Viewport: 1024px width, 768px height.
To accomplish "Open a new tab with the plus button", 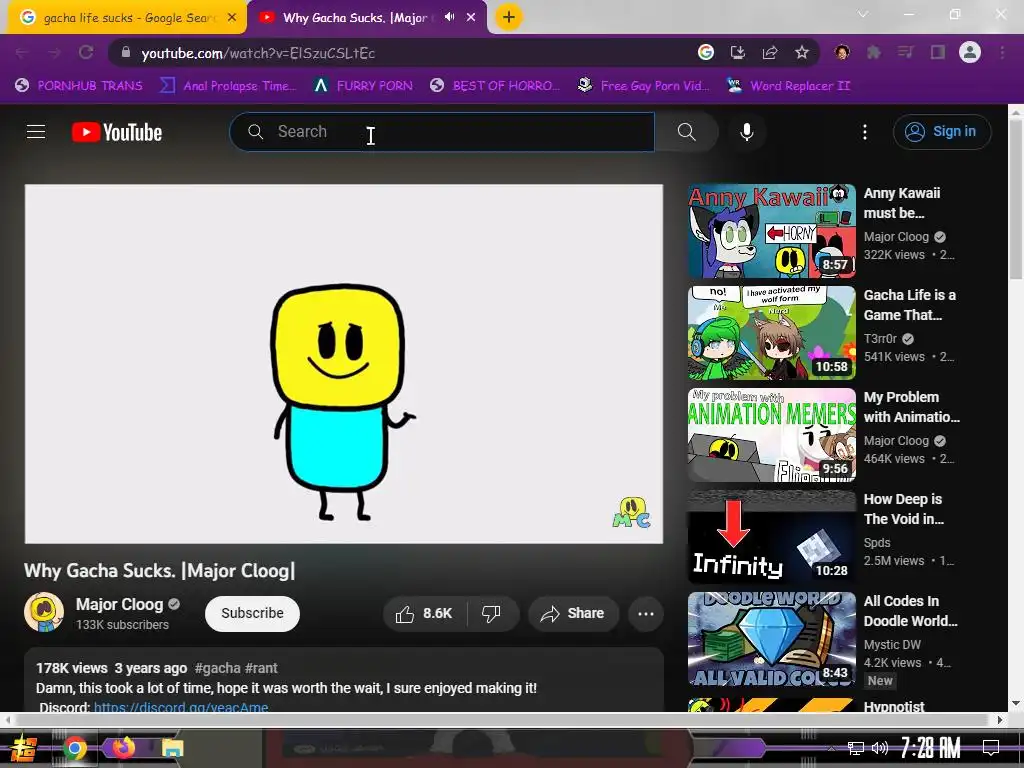I will (509, 17).
